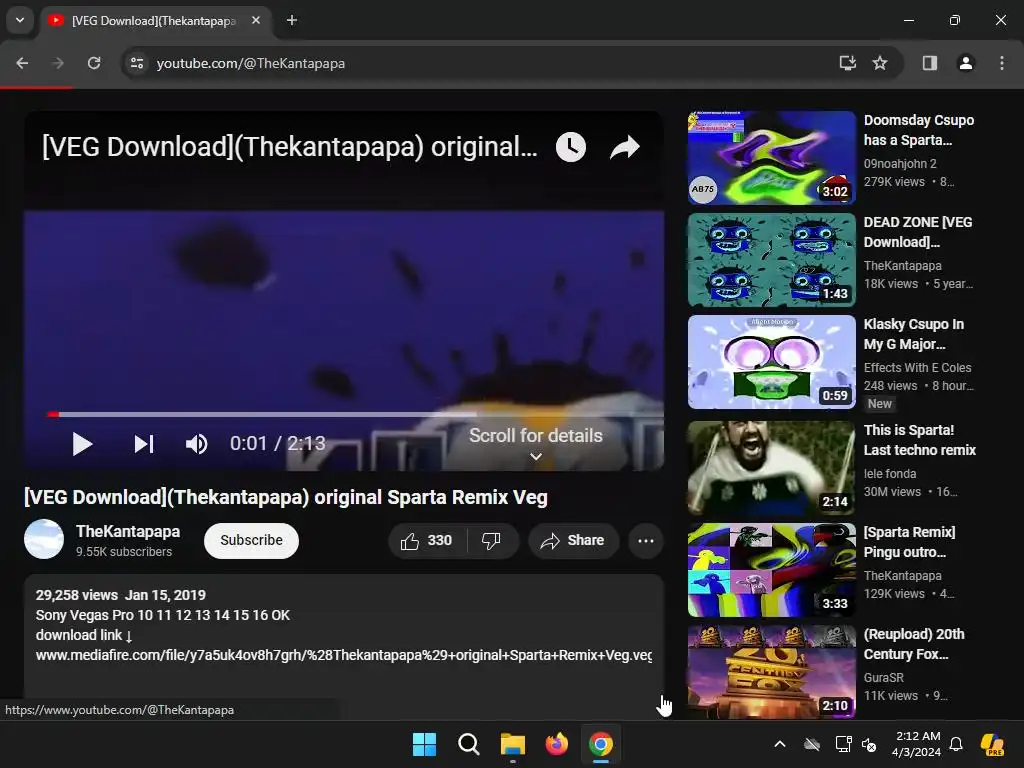Open the This is Sparta thumbnail image
This screenshot has width=1024, height=768.
click(x=771, y=468)
